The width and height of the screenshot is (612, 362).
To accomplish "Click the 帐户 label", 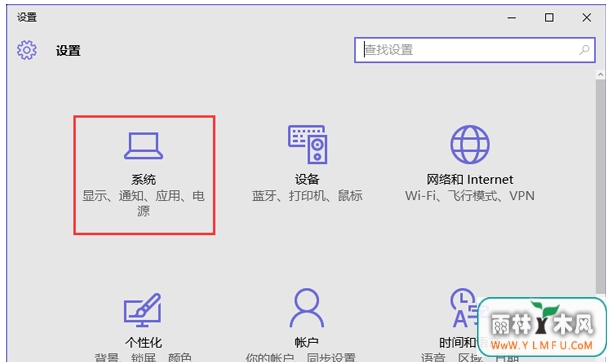I will pyautogui.click(x=307, y=342).
